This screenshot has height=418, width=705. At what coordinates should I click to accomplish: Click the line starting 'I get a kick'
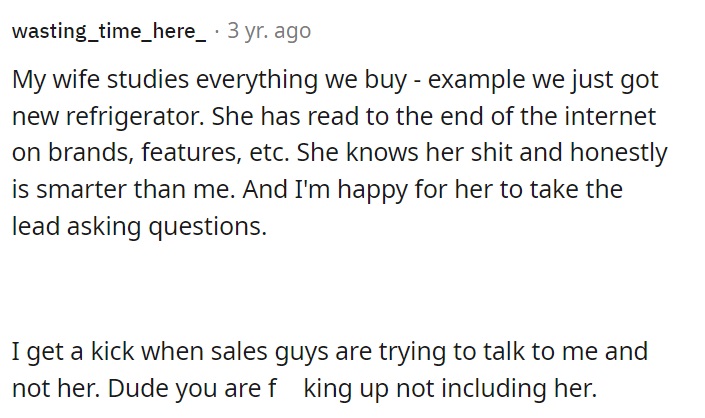[x=330, y=351]
